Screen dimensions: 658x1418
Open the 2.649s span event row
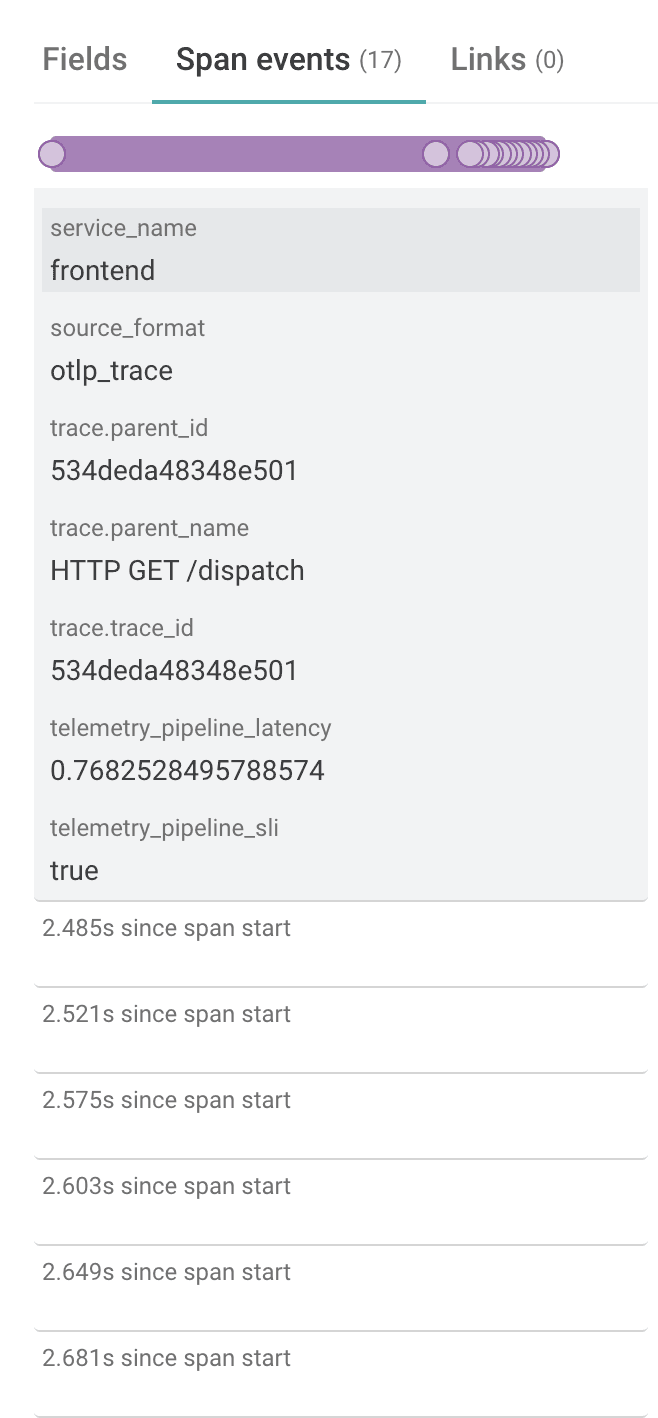pos(340,1287)
